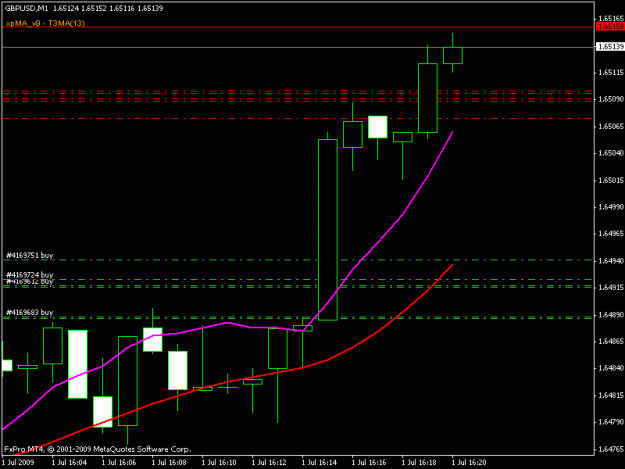
Task: Click the 1.64790 price scale label
Action: tap(611, 422)
